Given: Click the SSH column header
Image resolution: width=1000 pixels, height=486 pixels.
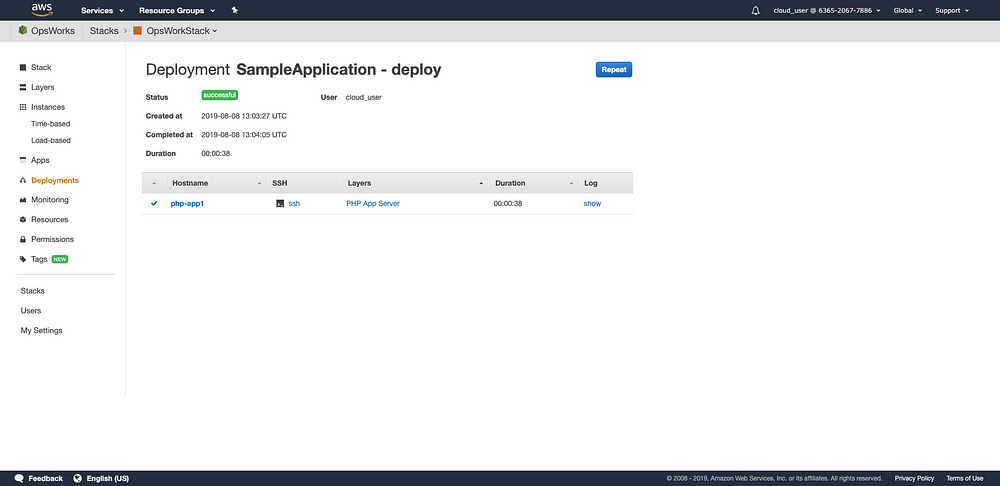Looking at the screenshot, I should tap(279, 183).
